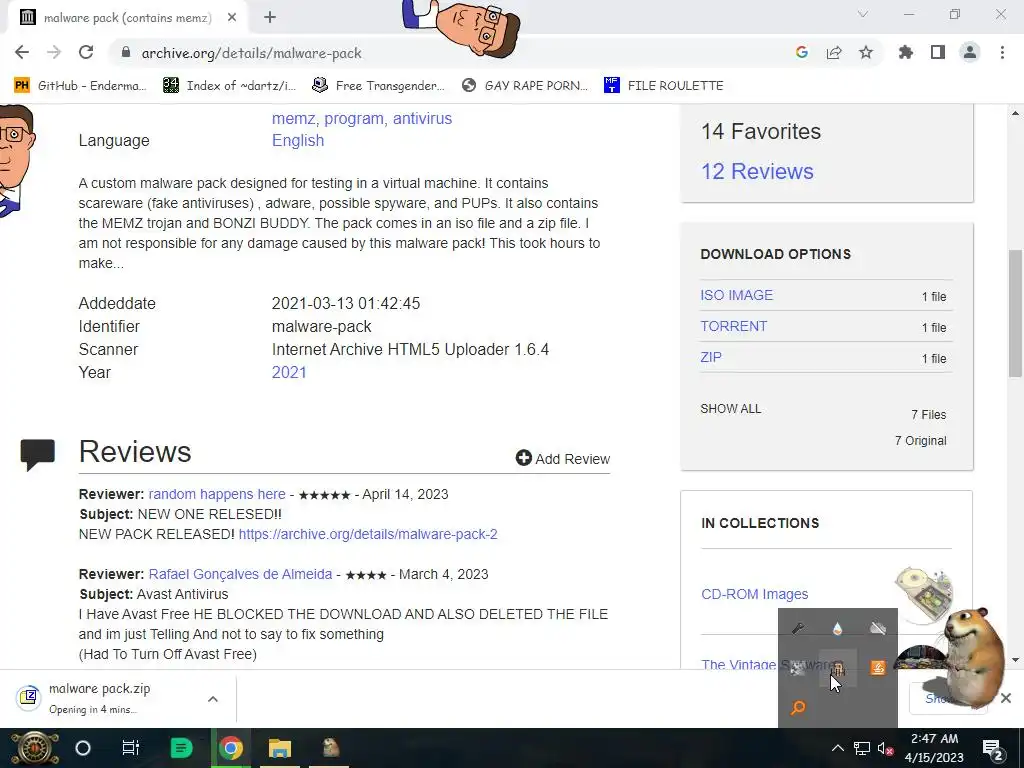The width and height of the screenshot is (1024, 768).
Task: Collapse the hidden tray icons chevron
Action: click(x=837, y=748)
